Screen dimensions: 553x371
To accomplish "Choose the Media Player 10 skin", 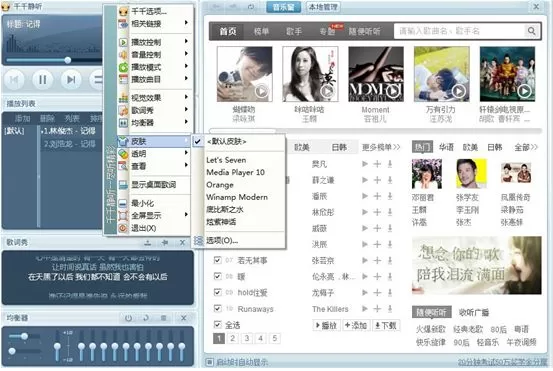I will point(239,172).
